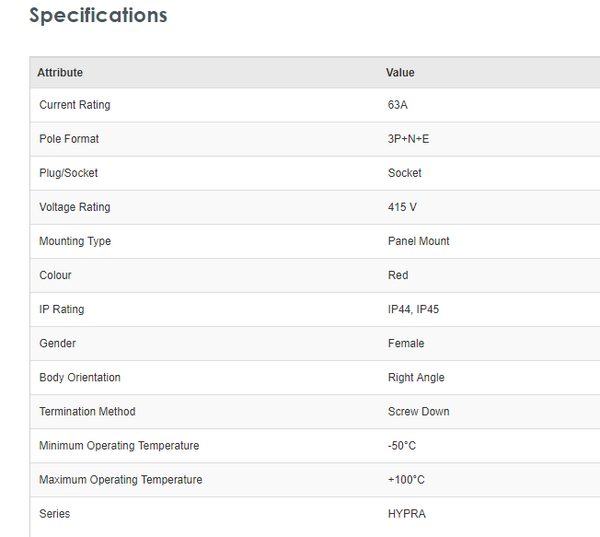The width and height of the screenshot is (600, 537).
Task: Select the Panel Mount value
Action: coord(419,241)
